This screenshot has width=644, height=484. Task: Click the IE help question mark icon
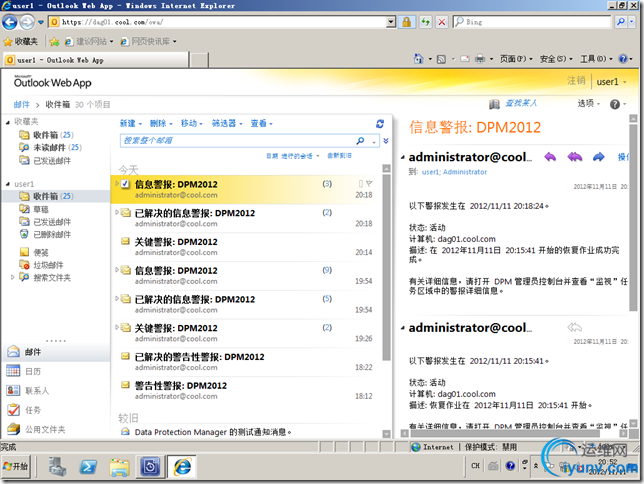click(x=623, y=59)
